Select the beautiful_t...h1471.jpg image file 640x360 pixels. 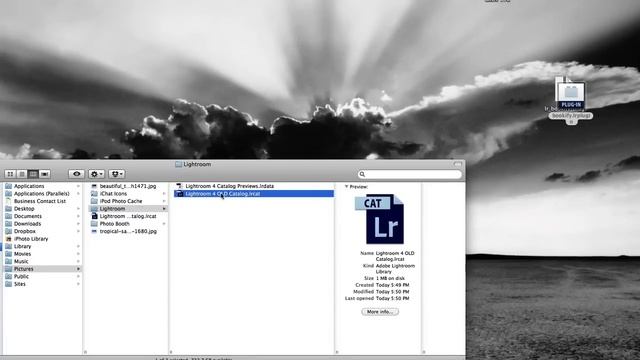coord(128,186)
